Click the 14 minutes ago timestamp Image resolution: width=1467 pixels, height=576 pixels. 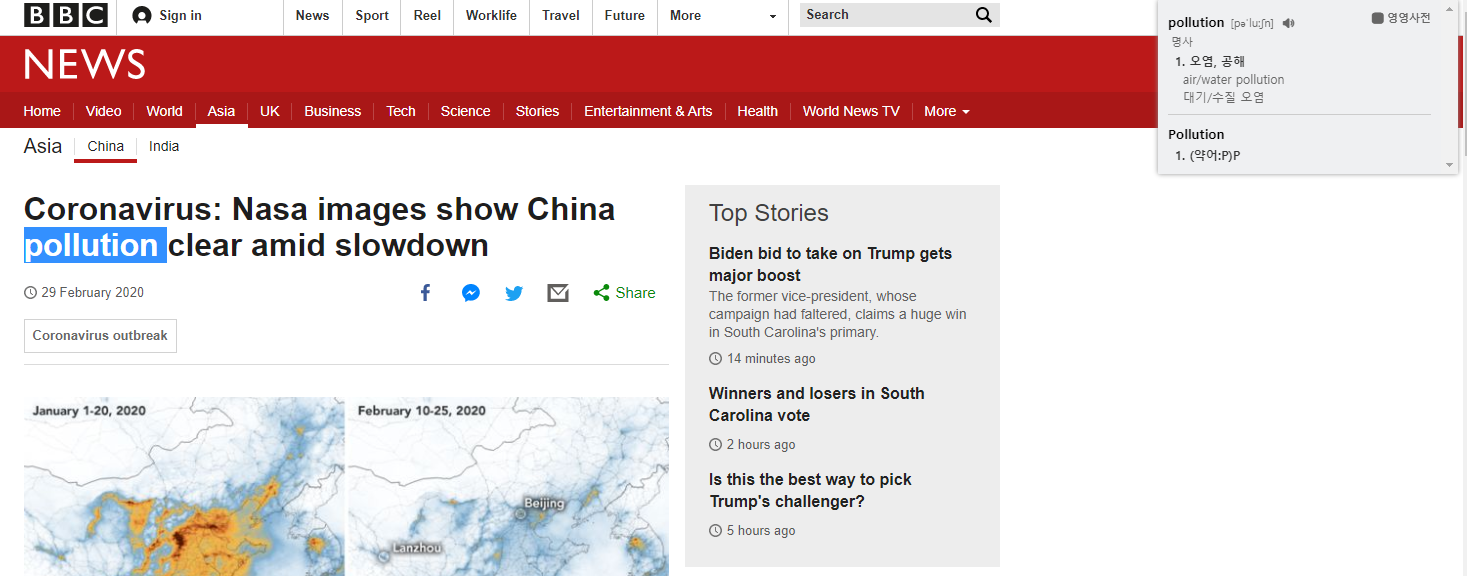click(x=771, y=359)
